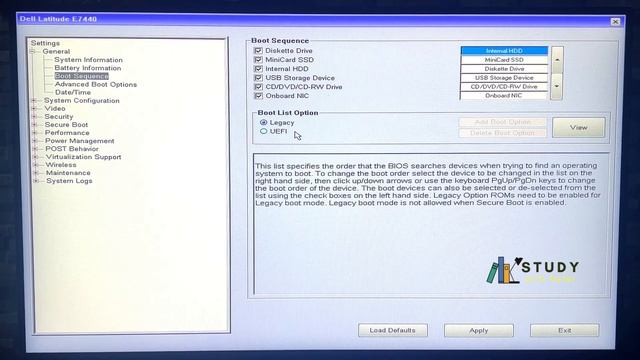Click the Security category label
The image size is (640, 360).
(x=59, y=117)
